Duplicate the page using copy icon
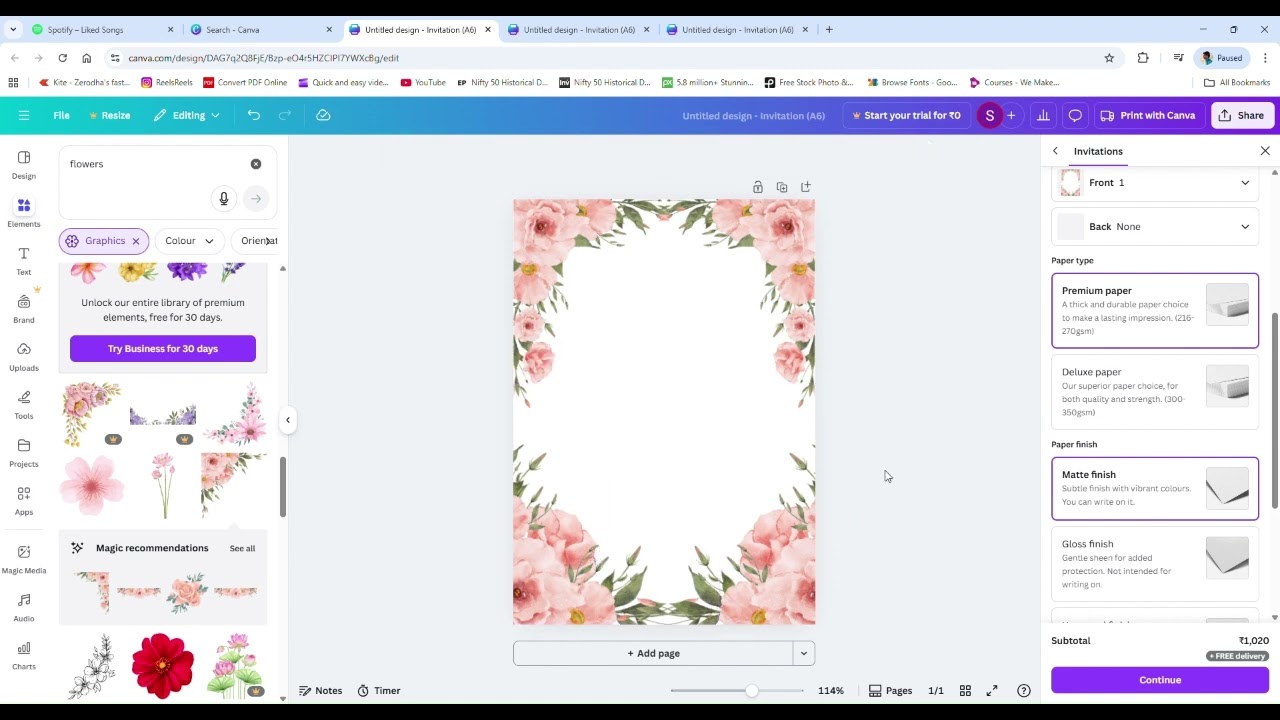The image size is (1280, 720). [782, 187]
